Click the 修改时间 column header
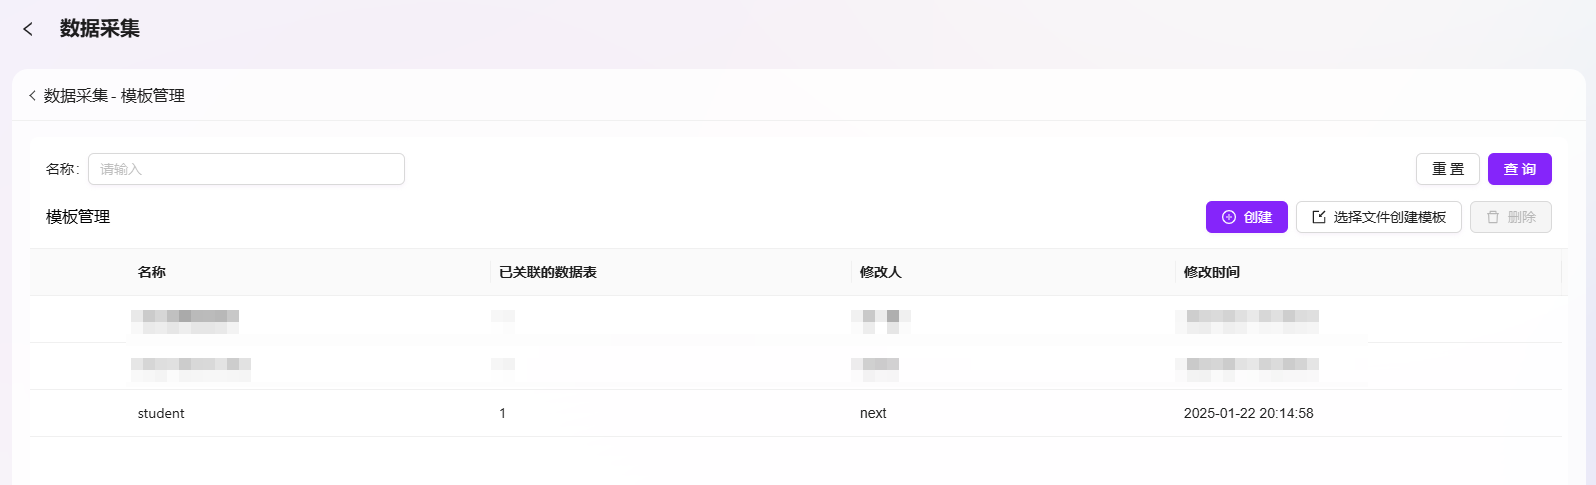1596x485 pixels. (1212, 272)
